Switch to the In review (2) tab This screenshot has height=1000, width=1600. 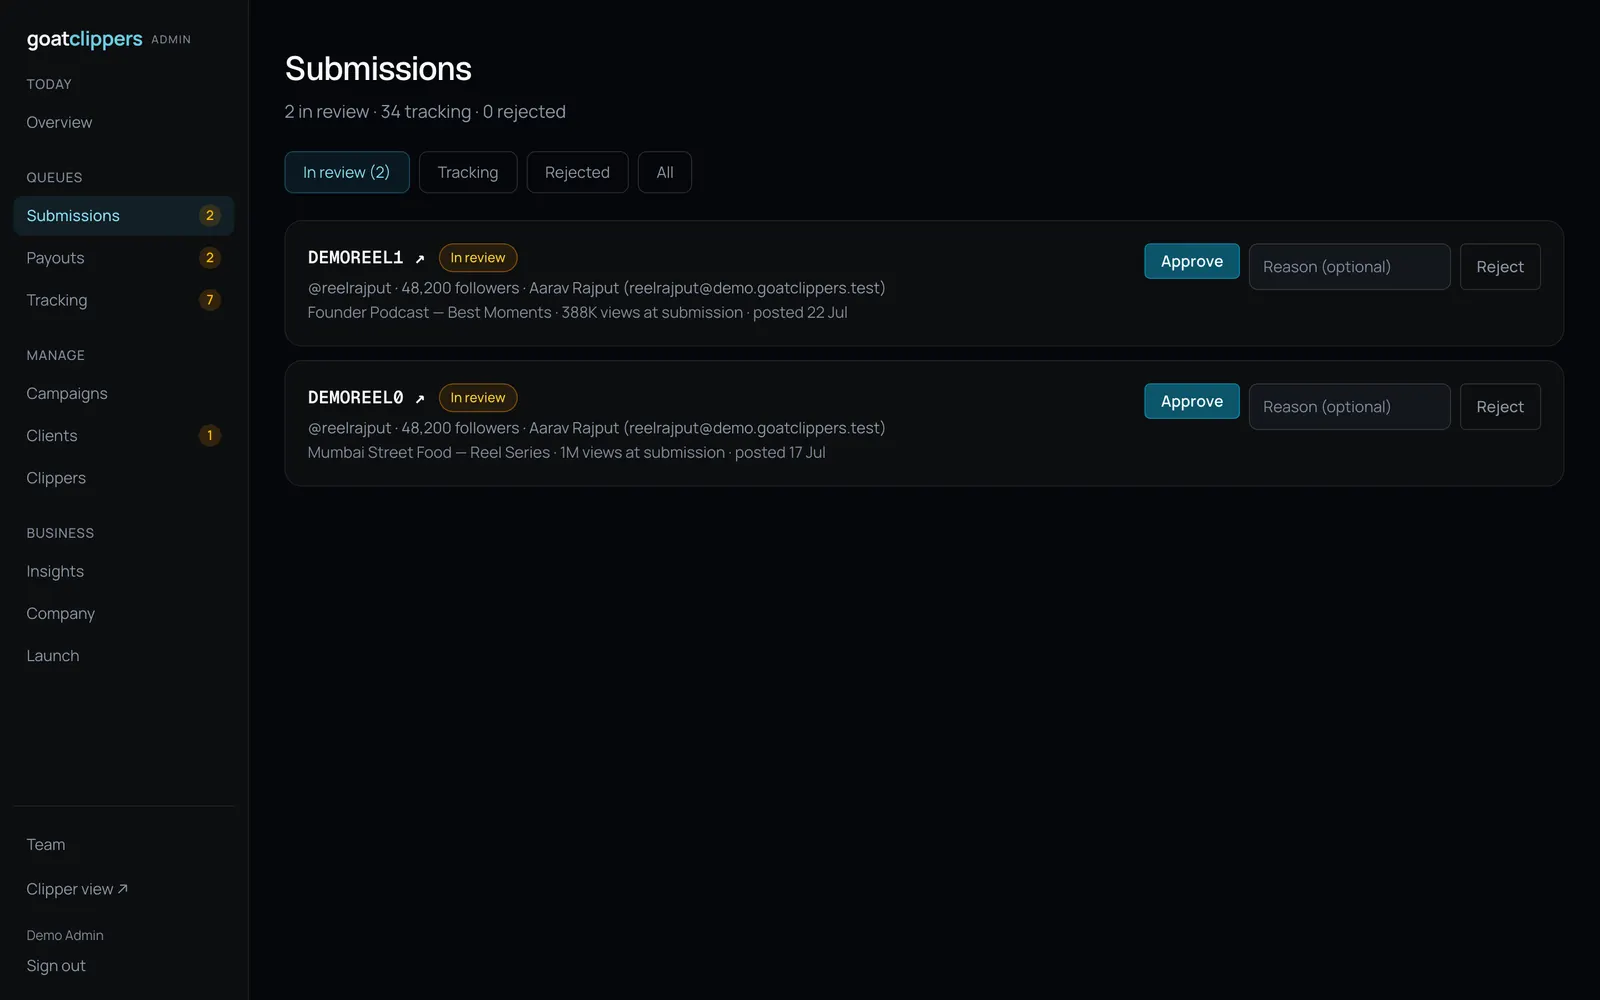pyautogui.click(x=347, y=172)
